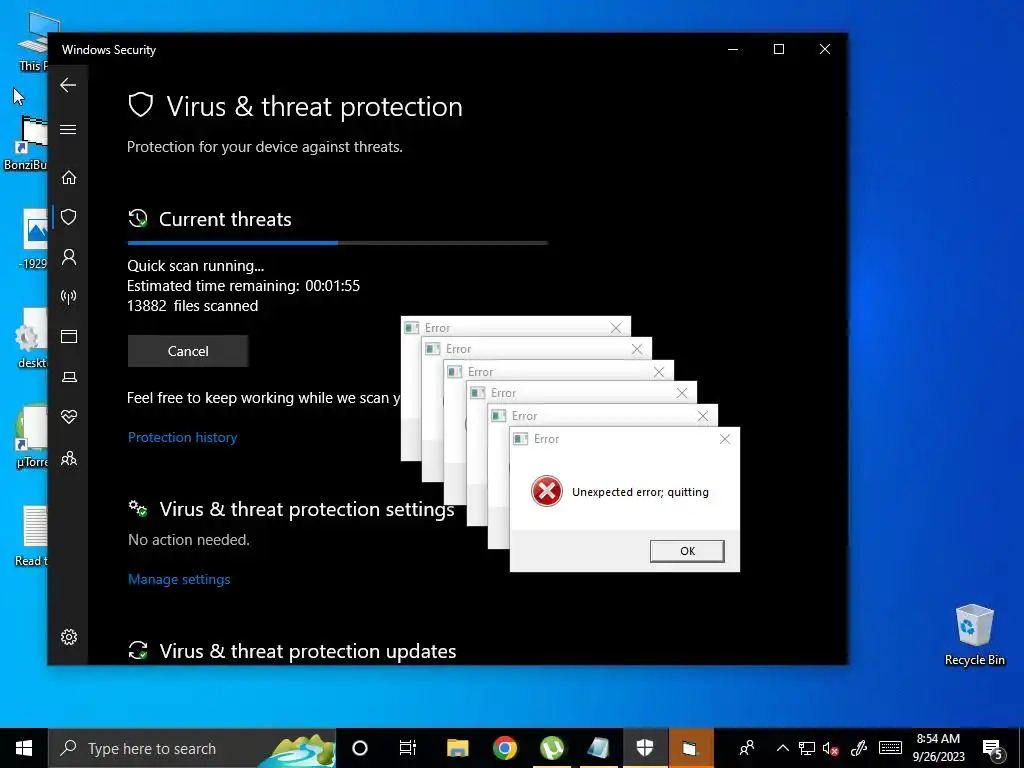This screenshot has height=768, width=1024.
Task: Cancel the running quick scan
Action: (x=188, y=351)
